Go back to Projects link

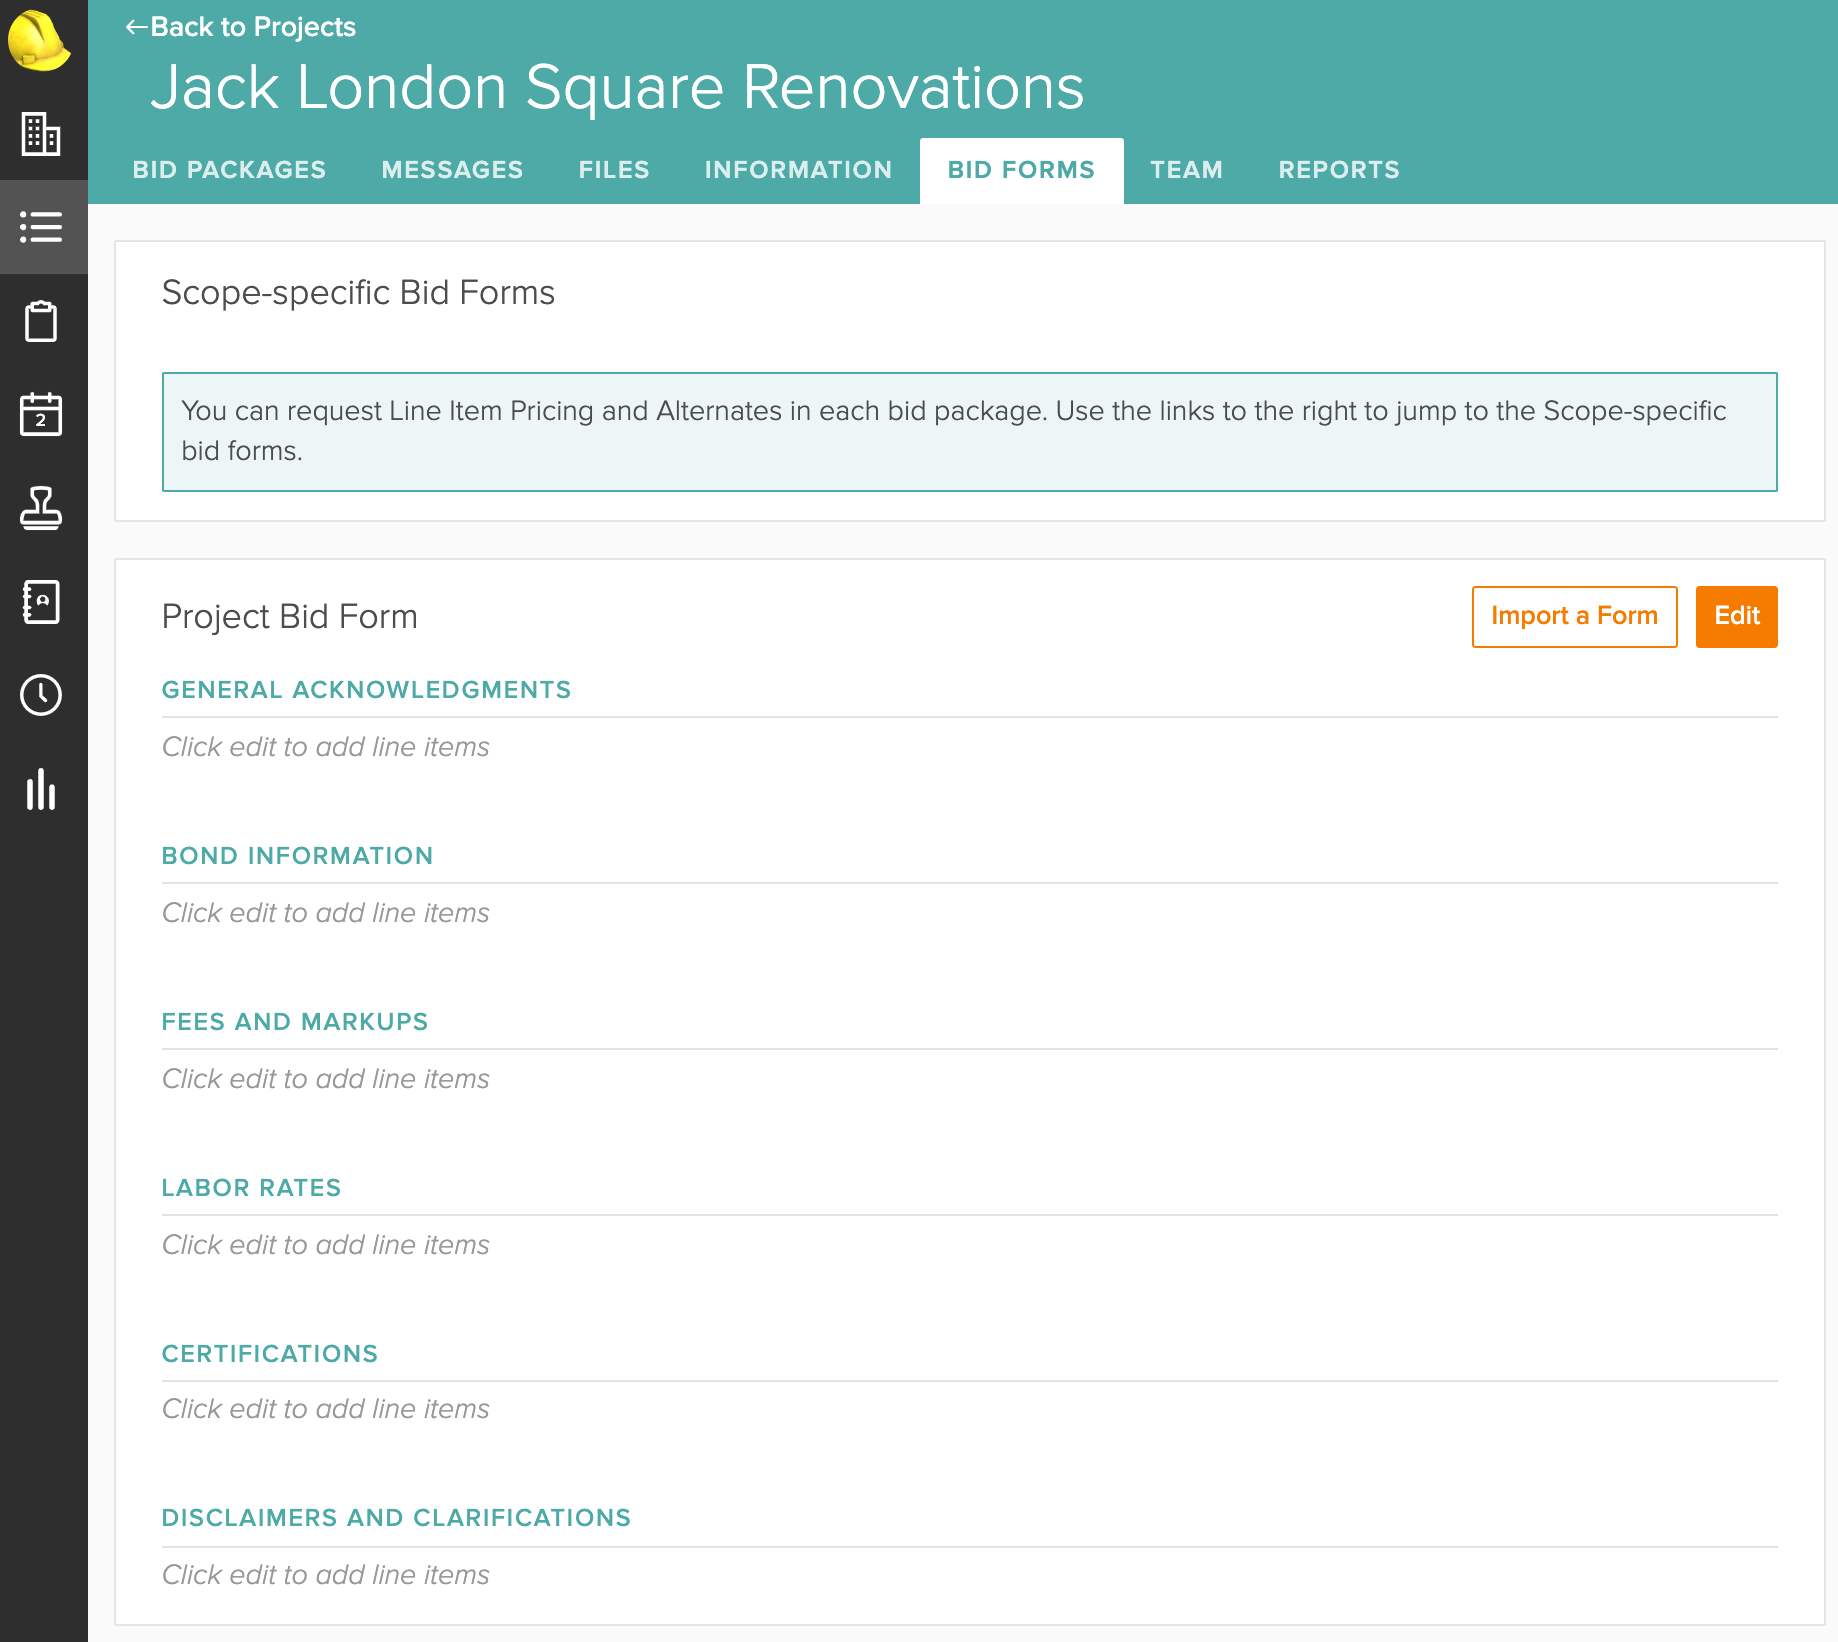pyautogui.click(x=240, y=27)
